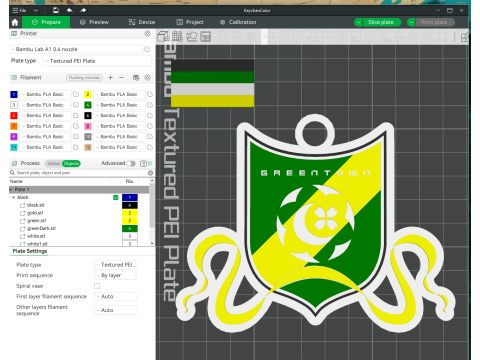This screenshot has width=480, height=360.
Task: Click the Flushing volumes button
Action: (x=84, y=78)
